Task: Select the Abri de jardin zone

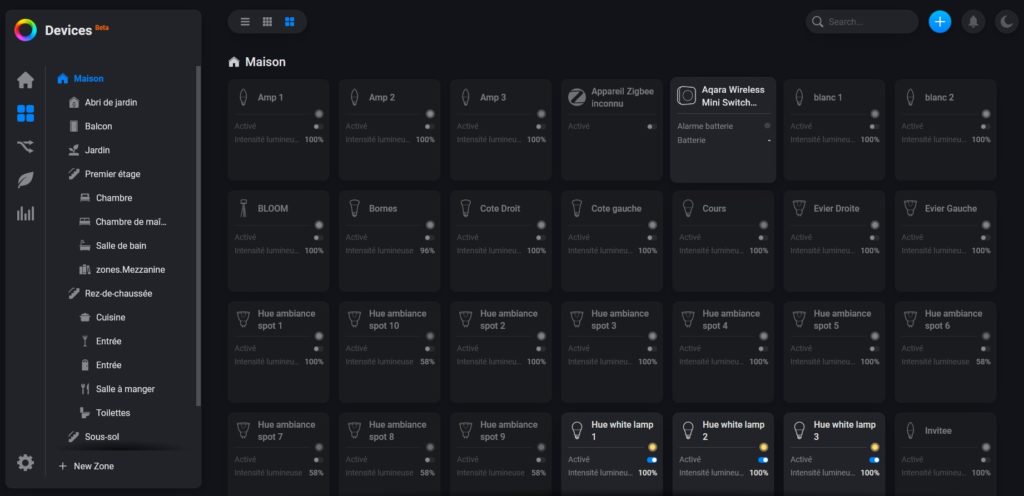Action: point(110,102)
